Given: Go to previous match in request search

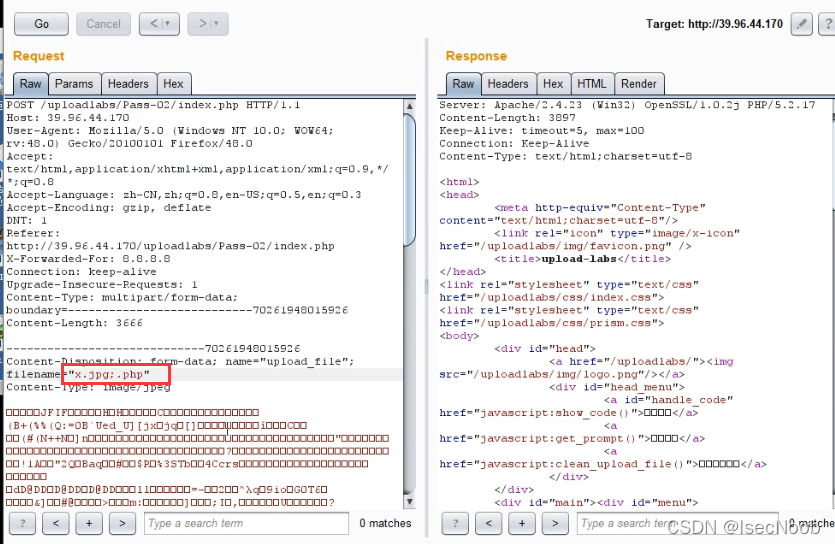Looking at the screenshot, I should click(x=56, y=523).
